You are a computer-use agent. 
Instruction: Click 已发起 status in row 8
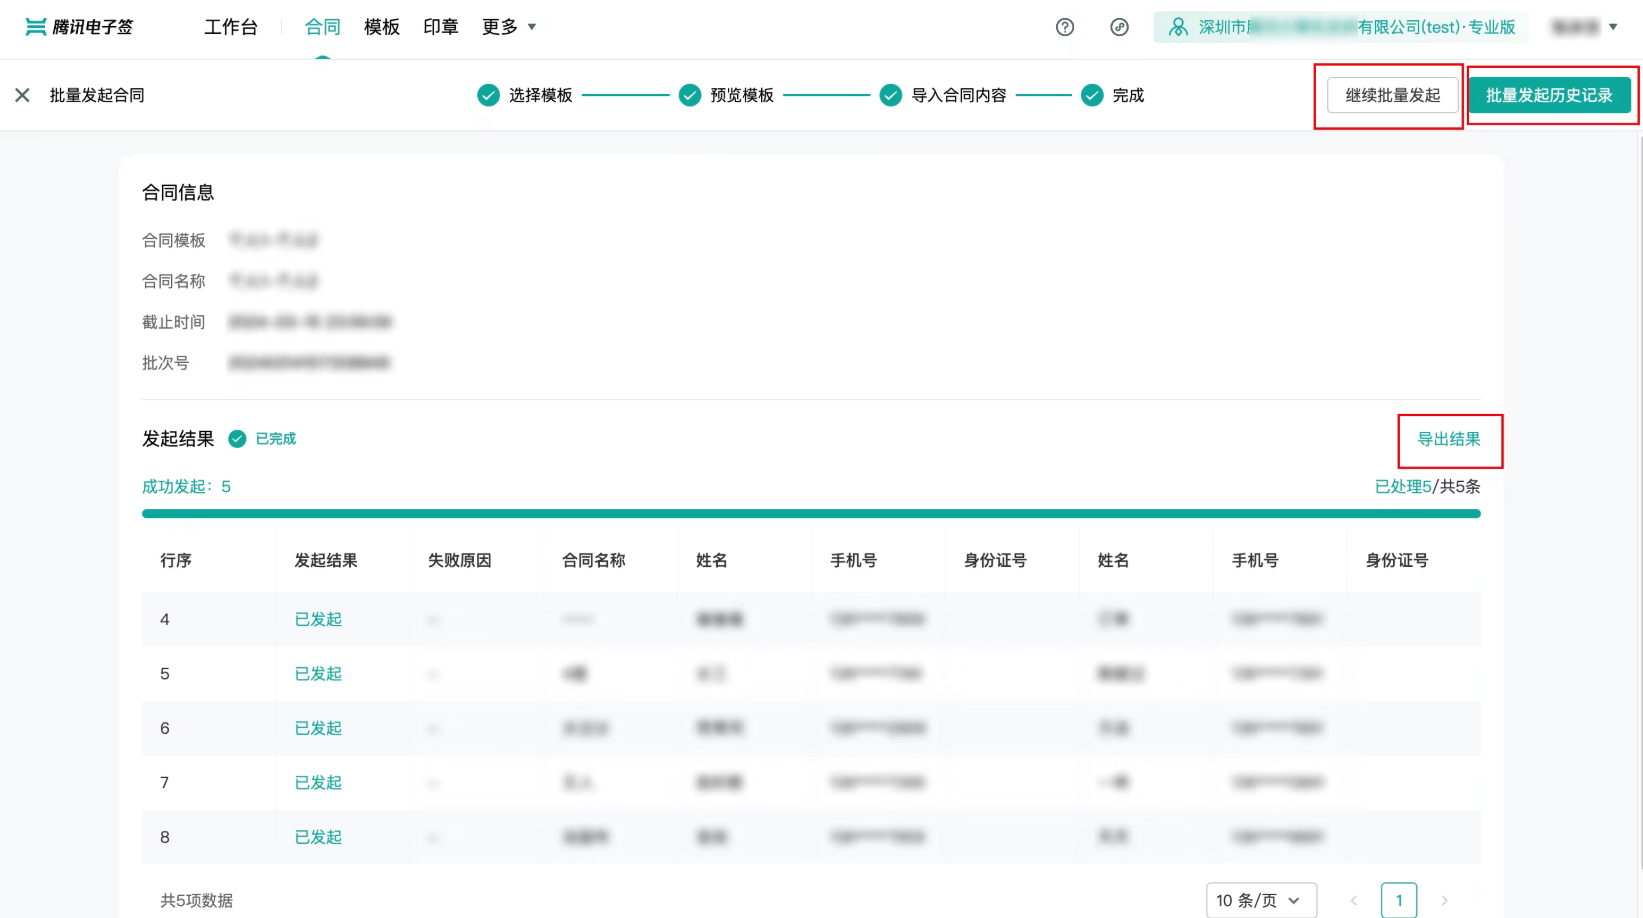click(x=318, y=837)
